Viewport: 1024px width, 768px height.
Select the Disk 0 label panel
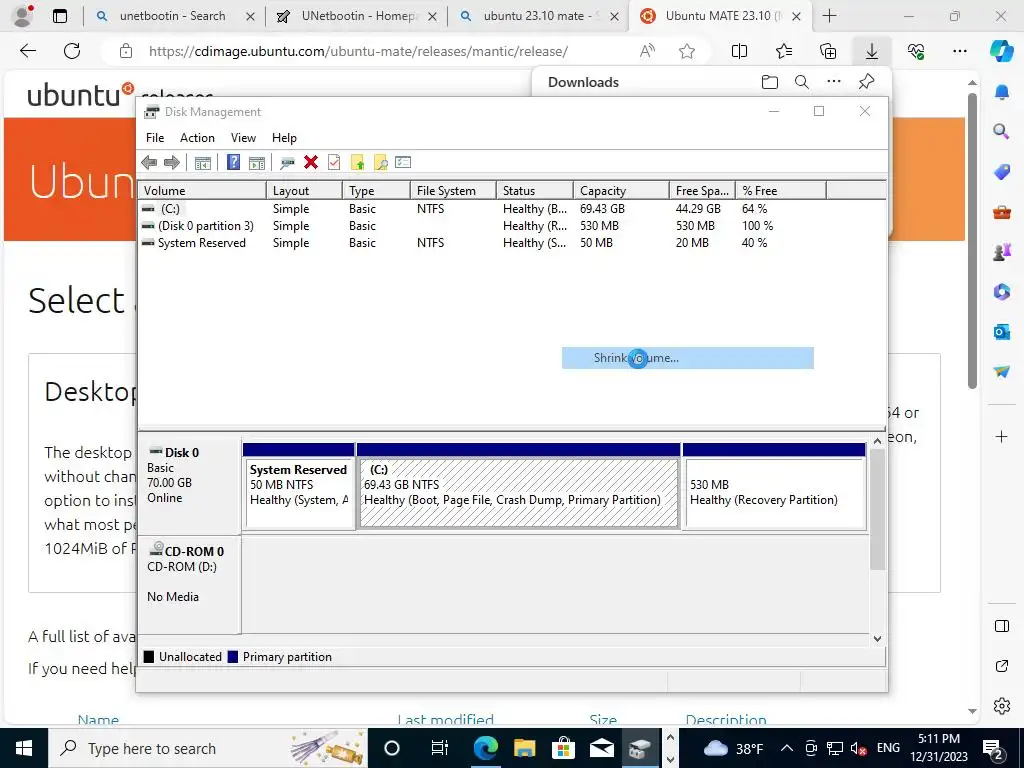click(189, 485)
